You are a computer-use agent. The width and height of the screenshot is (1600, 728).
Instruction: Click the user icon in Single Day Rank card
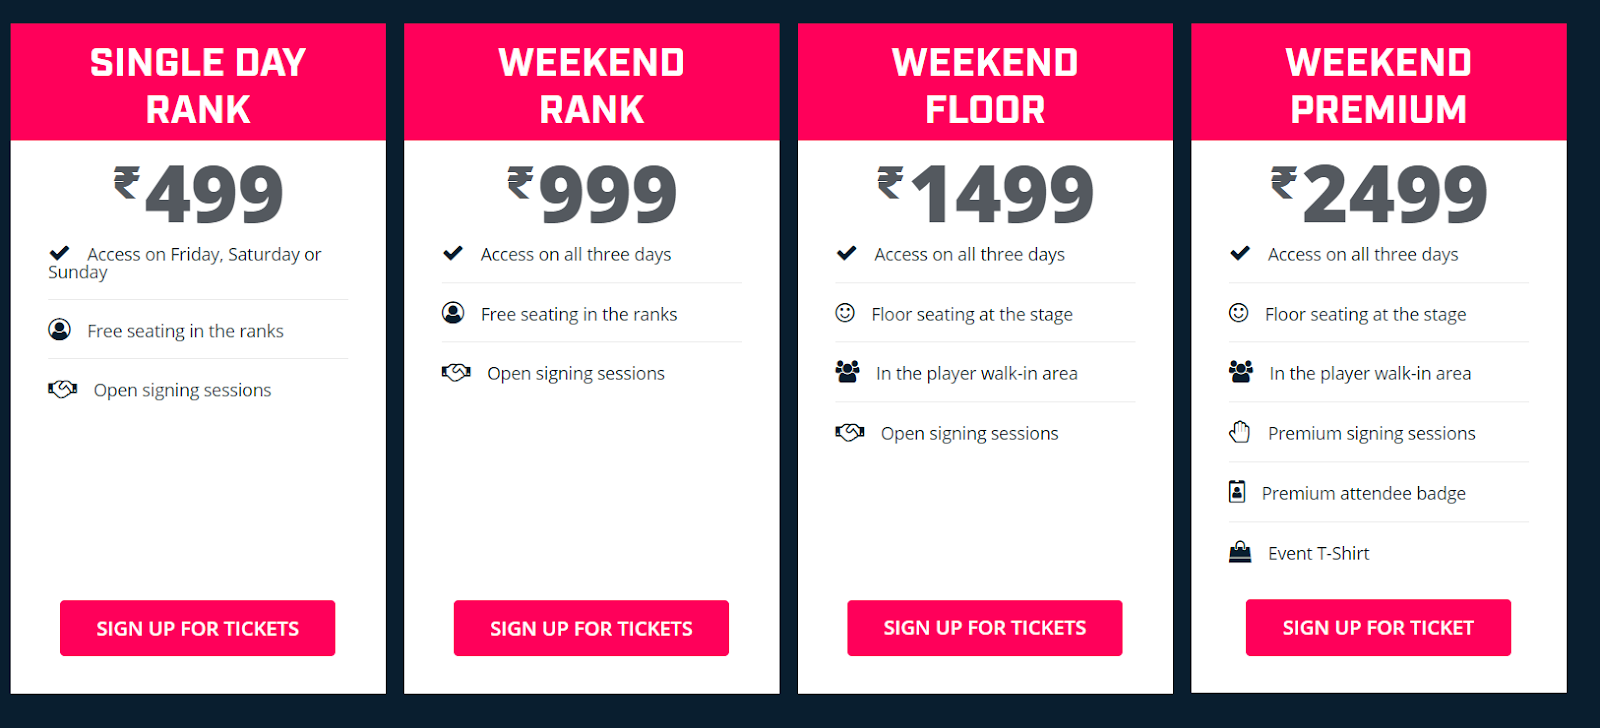coord(60,329)
